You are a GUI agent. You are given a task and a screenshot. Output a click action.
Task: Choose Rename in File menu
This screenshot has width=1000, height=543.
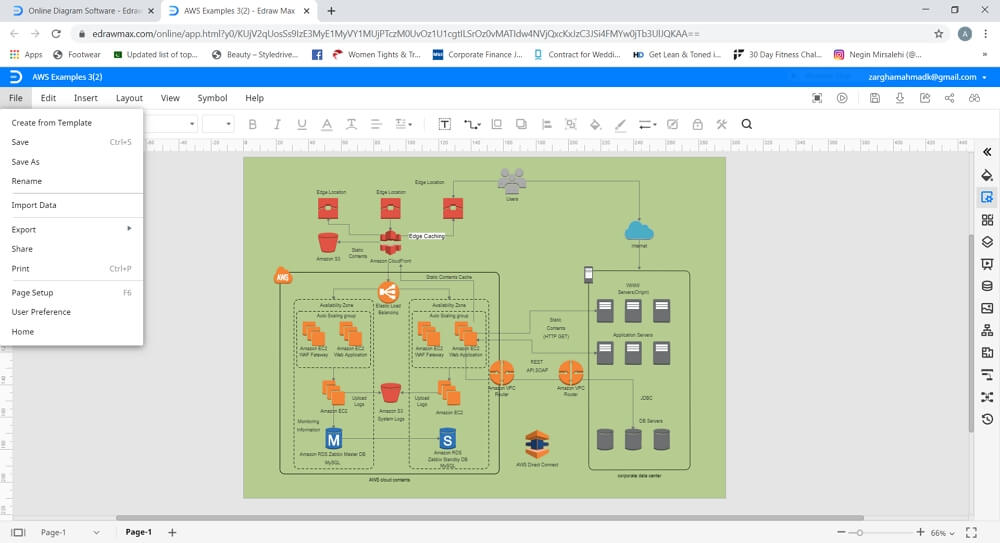[27, 181]
